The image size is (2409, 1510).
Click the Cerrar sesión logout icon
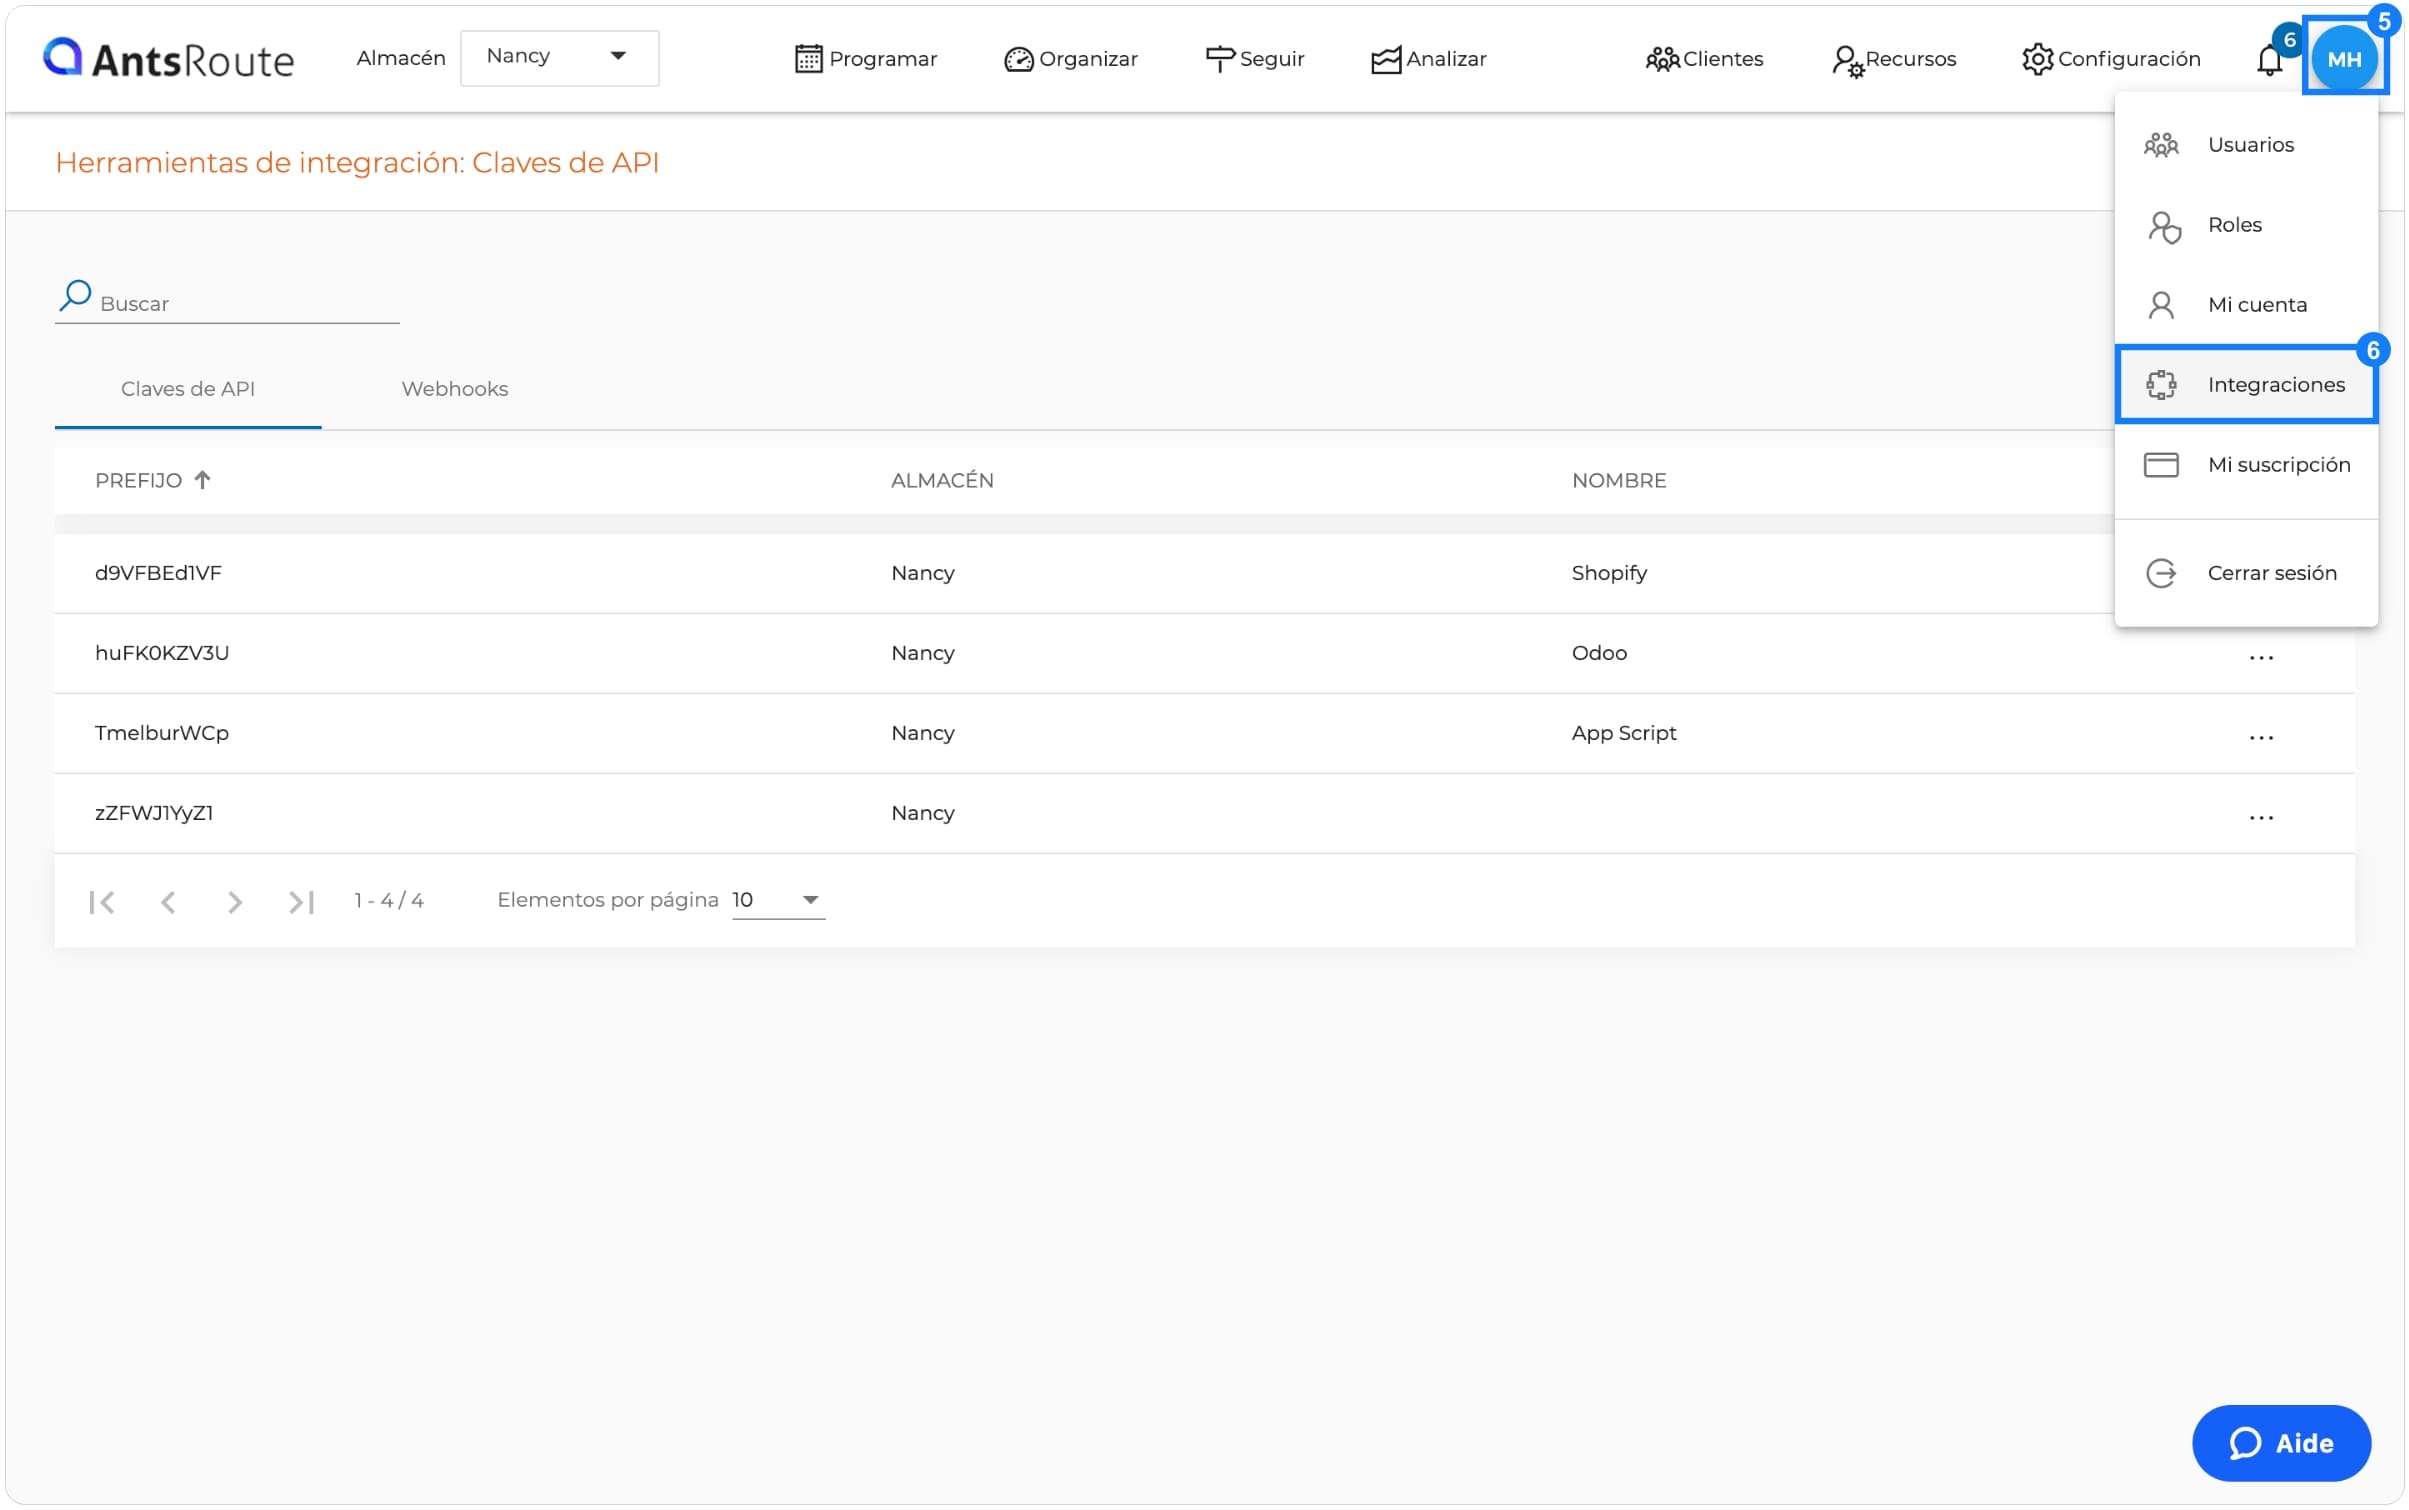[2160, 573]
